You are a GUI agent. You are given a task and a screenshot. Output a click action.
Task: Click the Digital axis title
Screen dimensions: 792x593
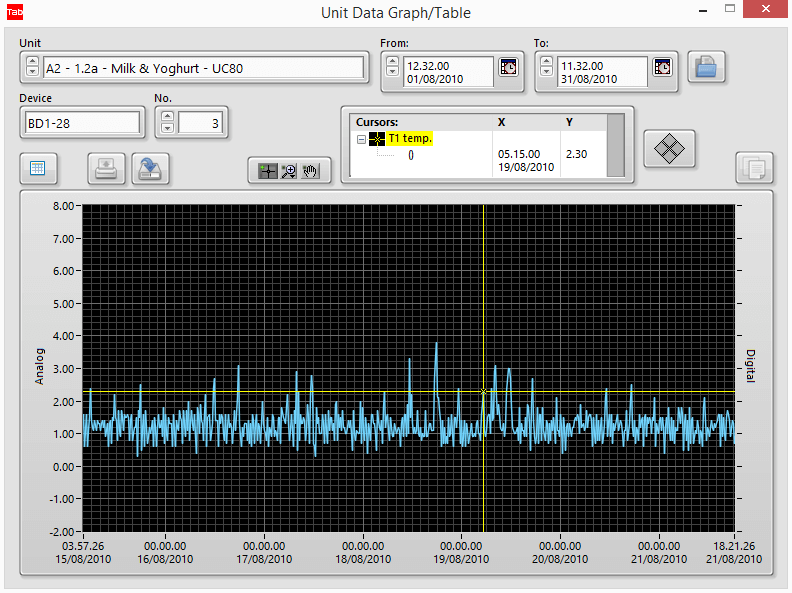point(751,366)
